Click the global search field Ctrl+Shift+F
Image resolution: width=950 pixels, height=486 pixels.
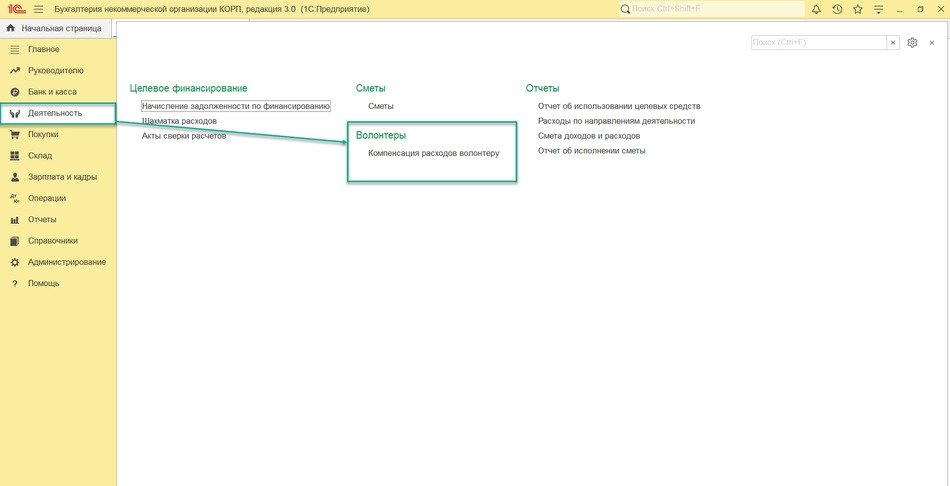click(x=710, y=9)
